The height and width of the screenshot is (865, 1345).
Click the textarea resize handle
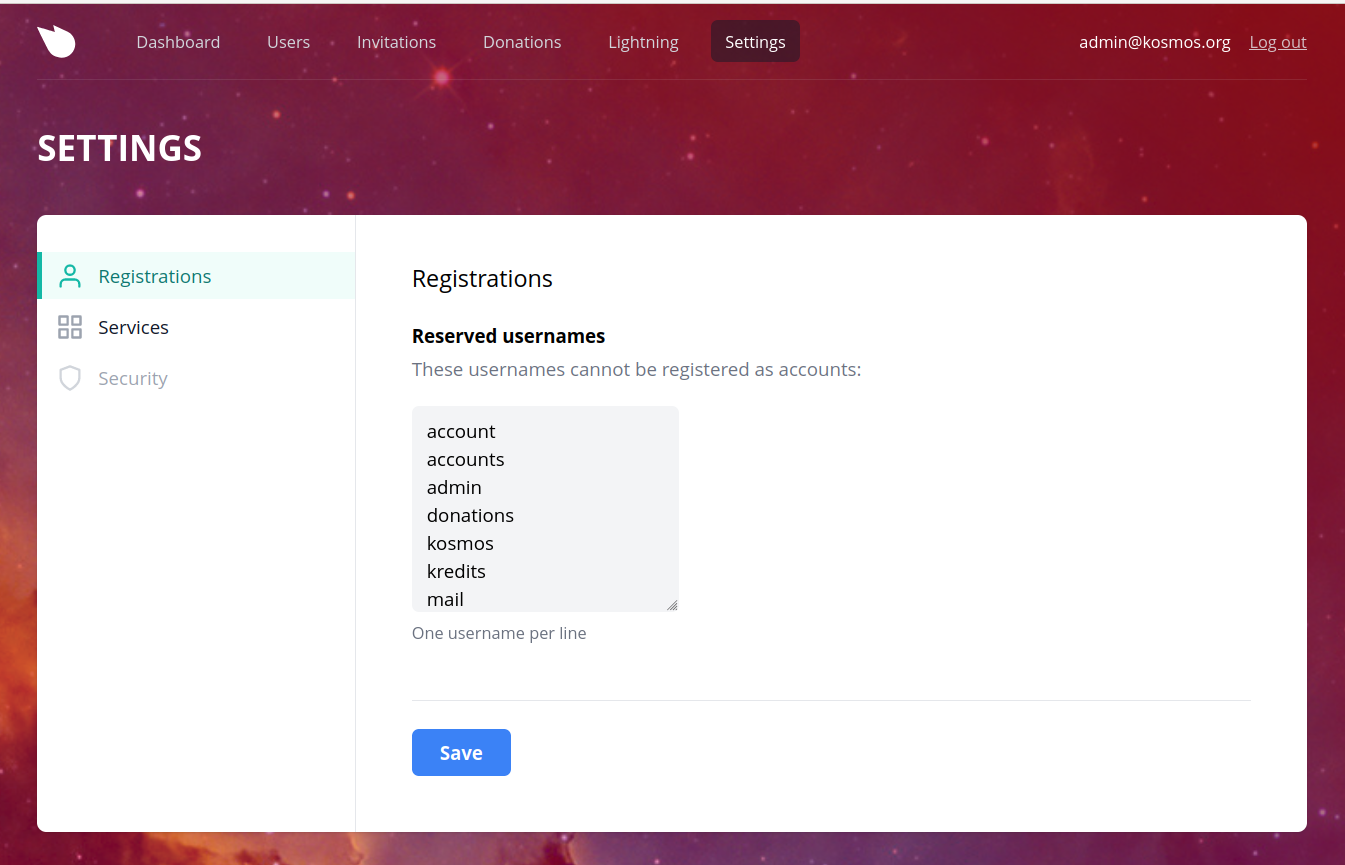coord(672,605)
